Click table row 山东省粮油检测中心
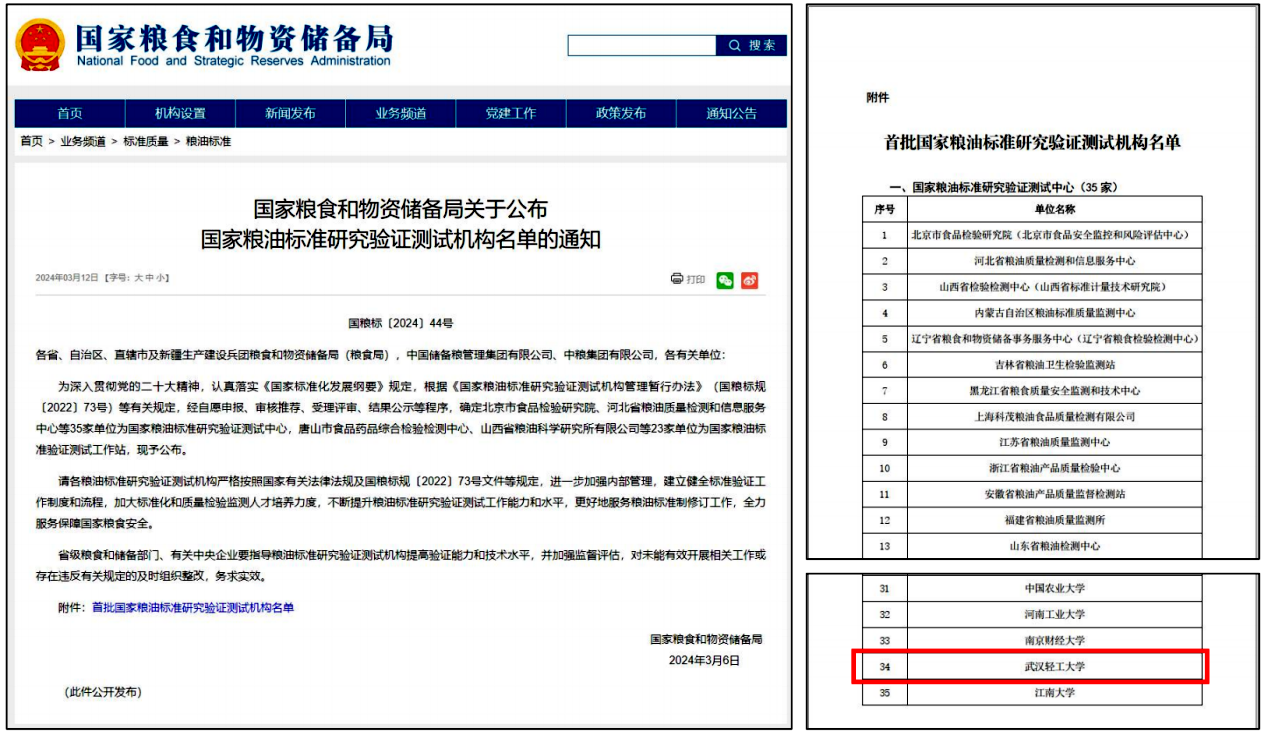 click(x=1032, y=546)
